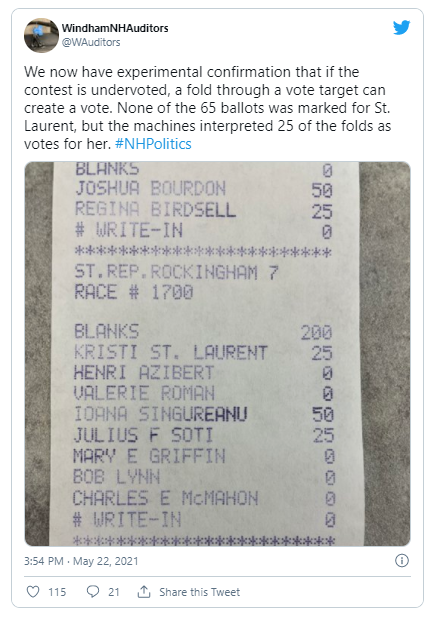The height and width of the screenshot is (624, 442).
Task: Open replies via the speech bubble icon
Action: coord(93,592)
